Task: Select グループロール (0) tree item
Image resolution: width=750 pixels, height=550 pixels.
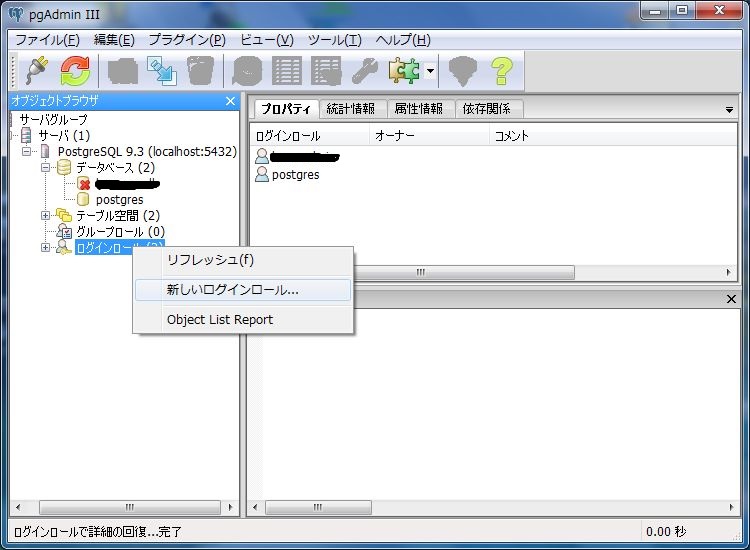Action: click(x=121, y=232)
